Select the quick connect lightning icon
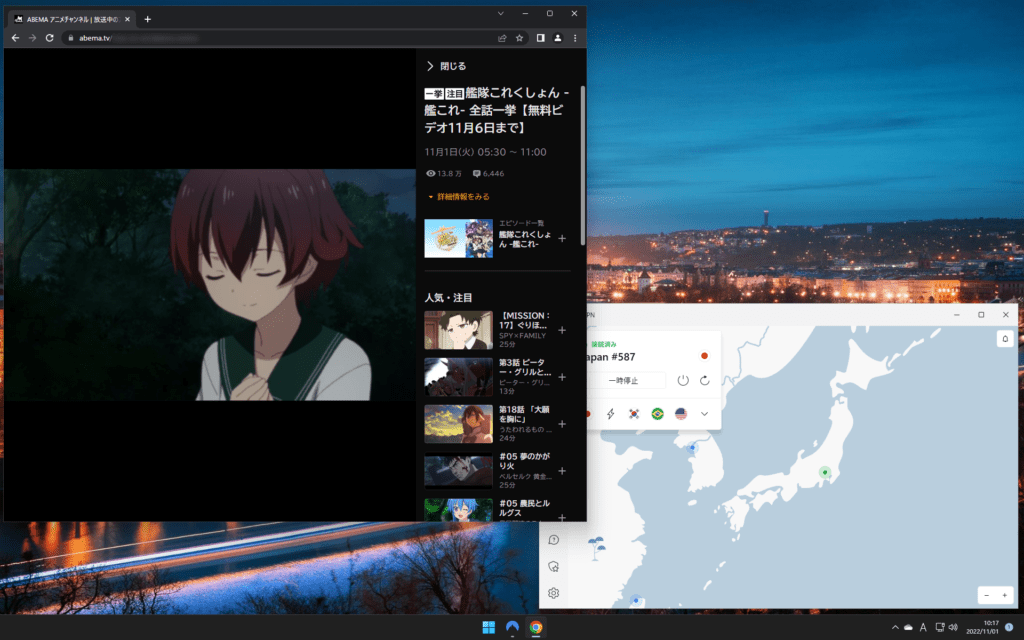1024x640 pixels. click(x=611, y=413)
